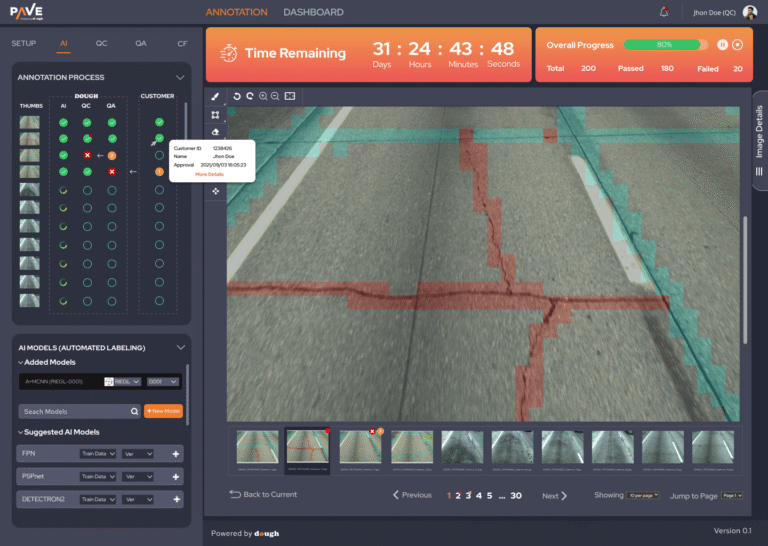Add the FPN model with plus icon

[176, 453]
